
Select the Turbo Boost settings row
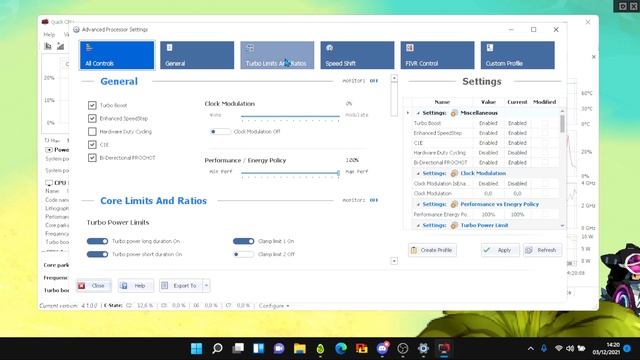(x=485, y=123)
